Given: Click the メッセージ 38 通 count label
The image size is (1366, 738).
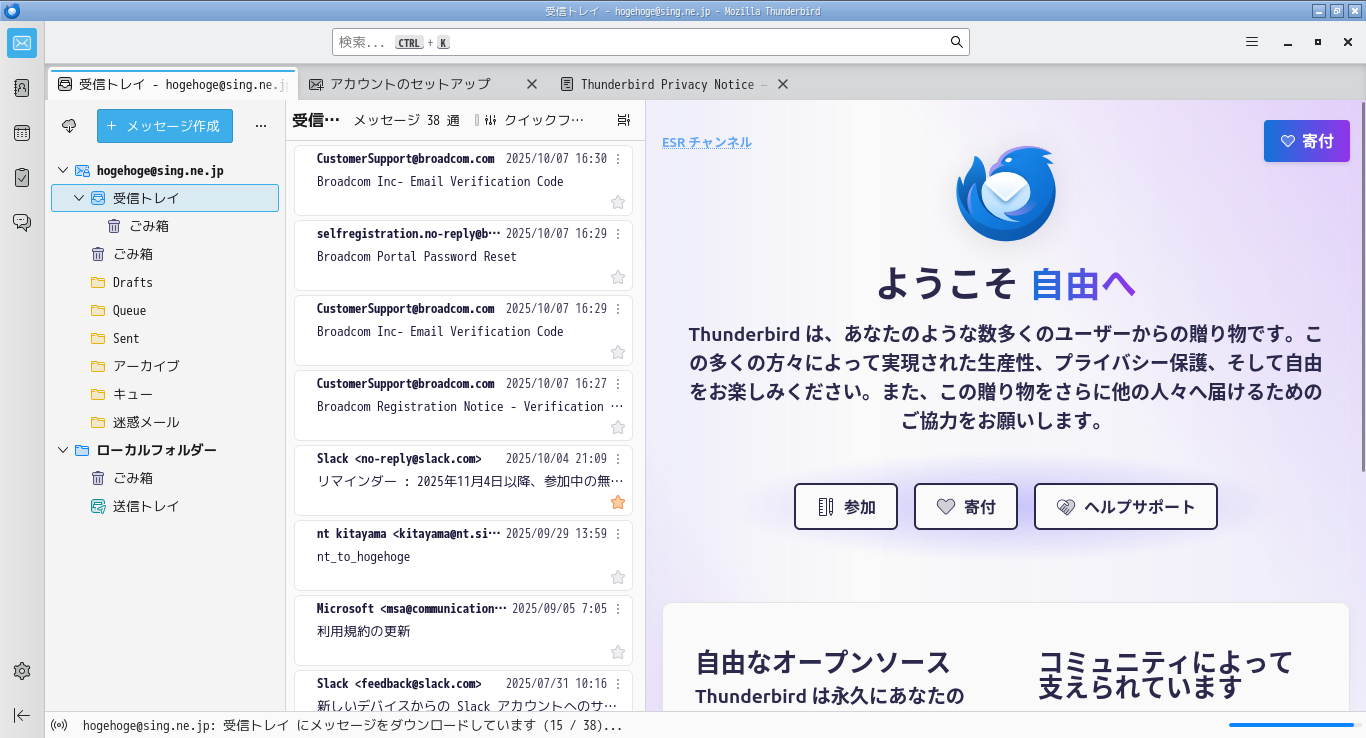Looking at the screenshot, I should click(406, 120).
